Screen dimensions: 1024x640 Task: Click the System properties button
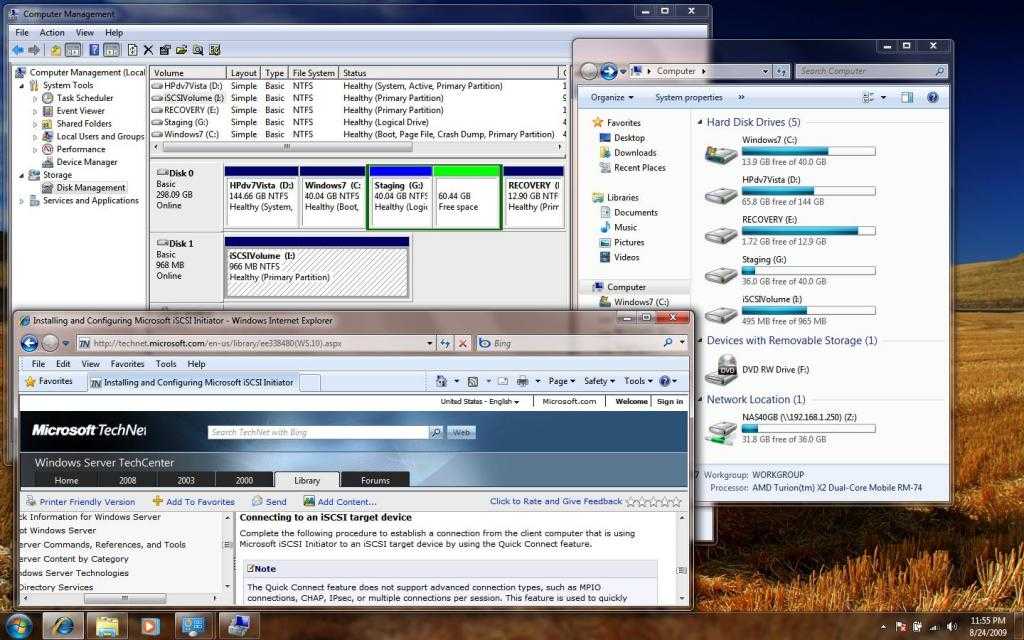tap(688, 97)
